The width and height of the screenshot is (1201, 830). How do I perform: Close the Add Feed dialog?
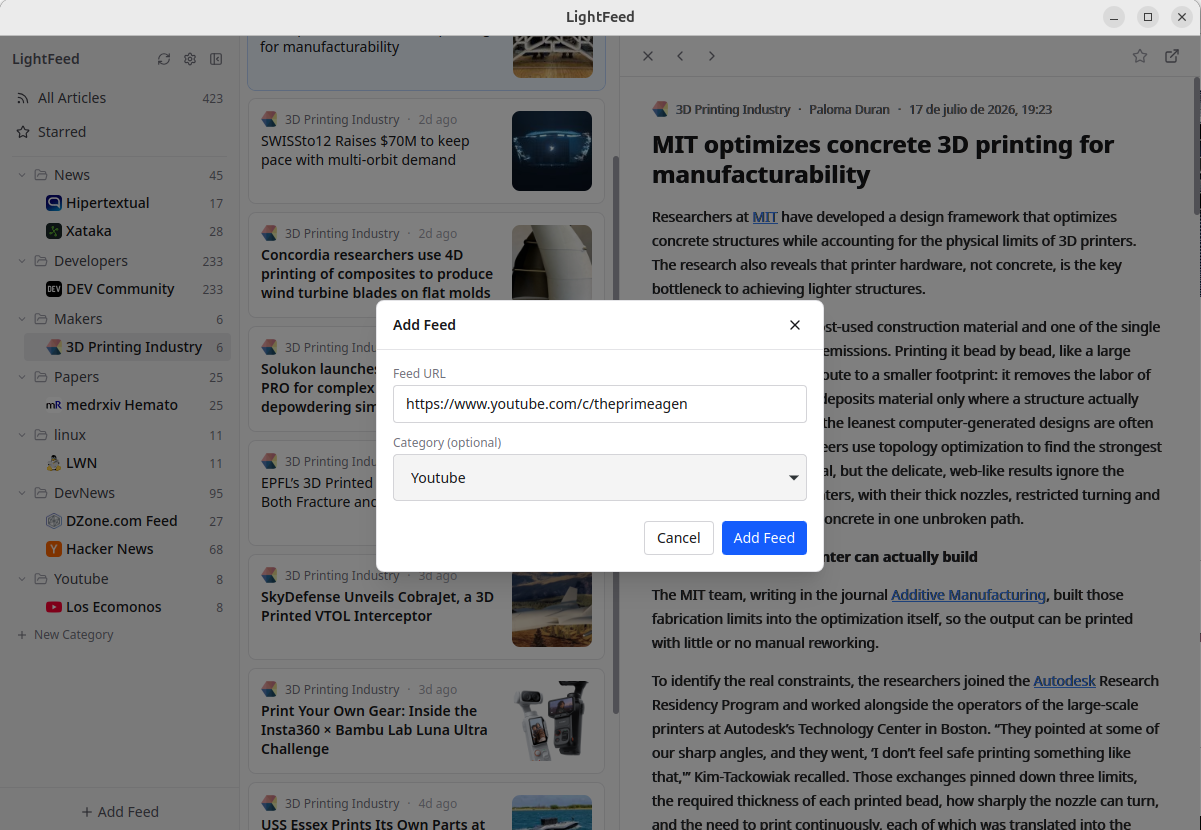(795, 325)
